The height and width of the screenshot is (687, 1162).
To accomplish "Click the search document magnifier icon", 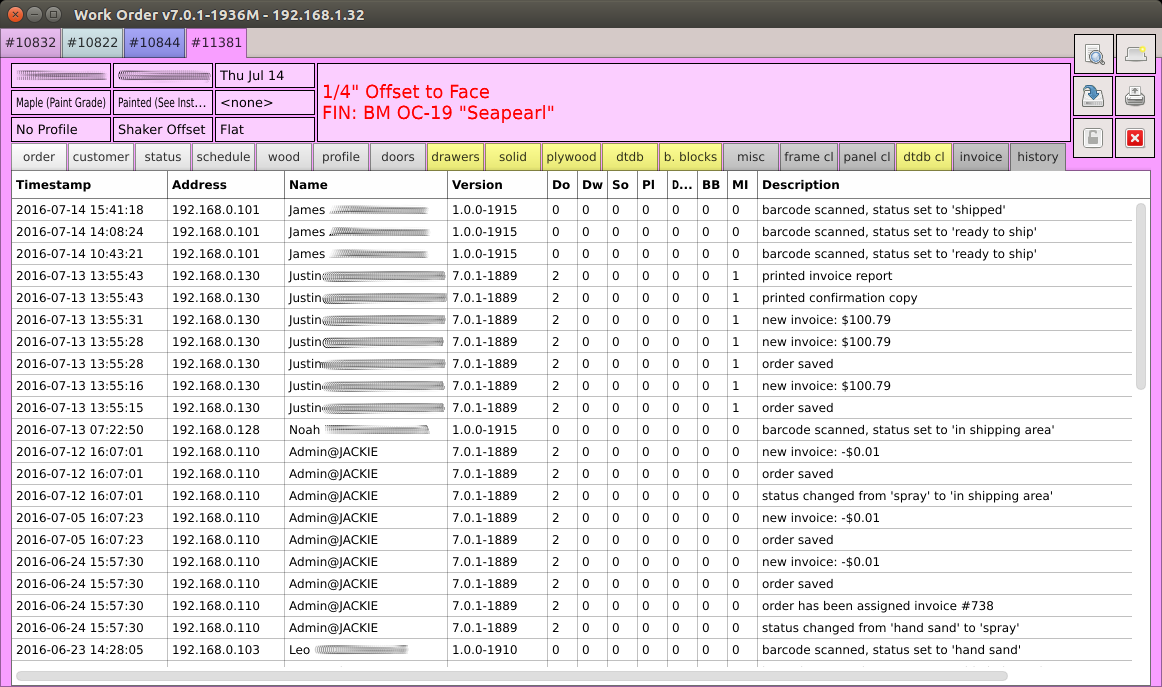I will [x=1093, y=55].
